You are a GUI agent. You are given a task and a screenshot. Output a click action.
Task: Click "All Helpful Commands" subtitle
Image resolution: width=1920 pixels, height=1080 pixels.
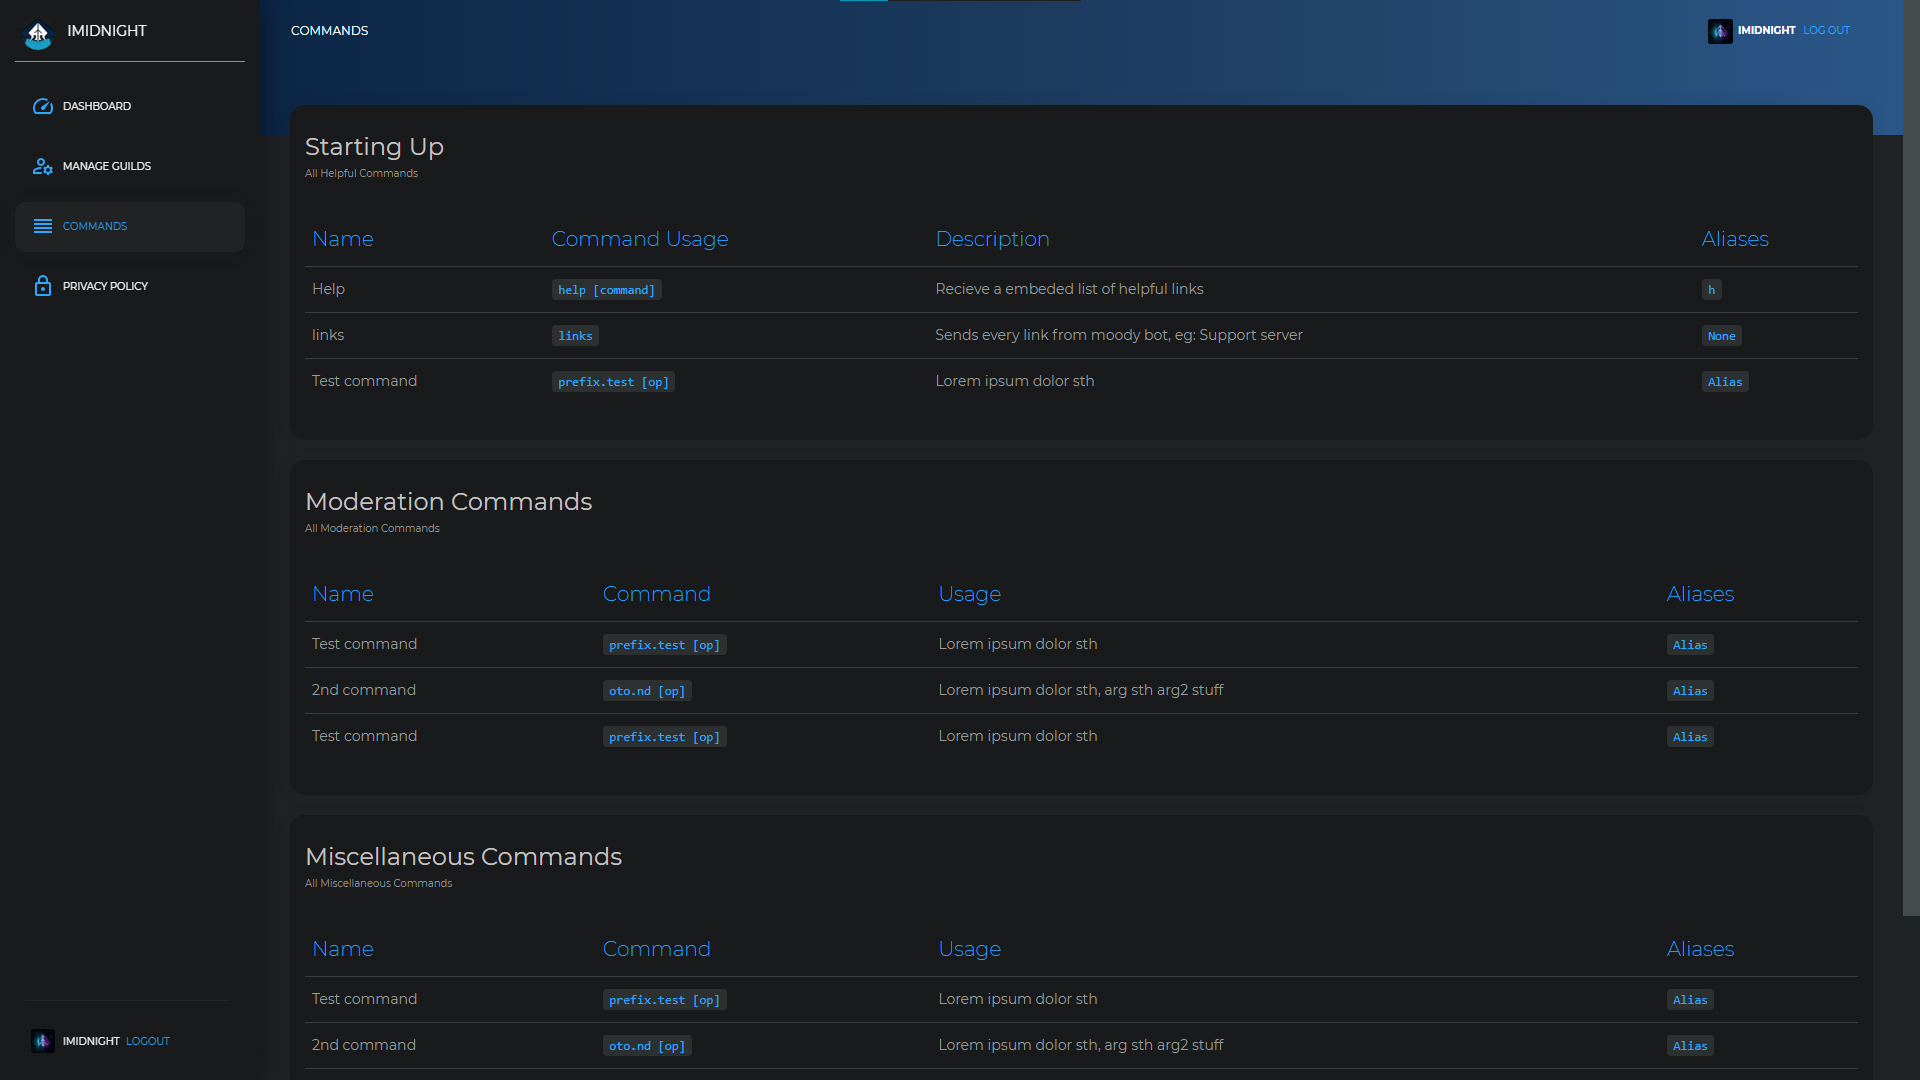click(x=361, y=174)
